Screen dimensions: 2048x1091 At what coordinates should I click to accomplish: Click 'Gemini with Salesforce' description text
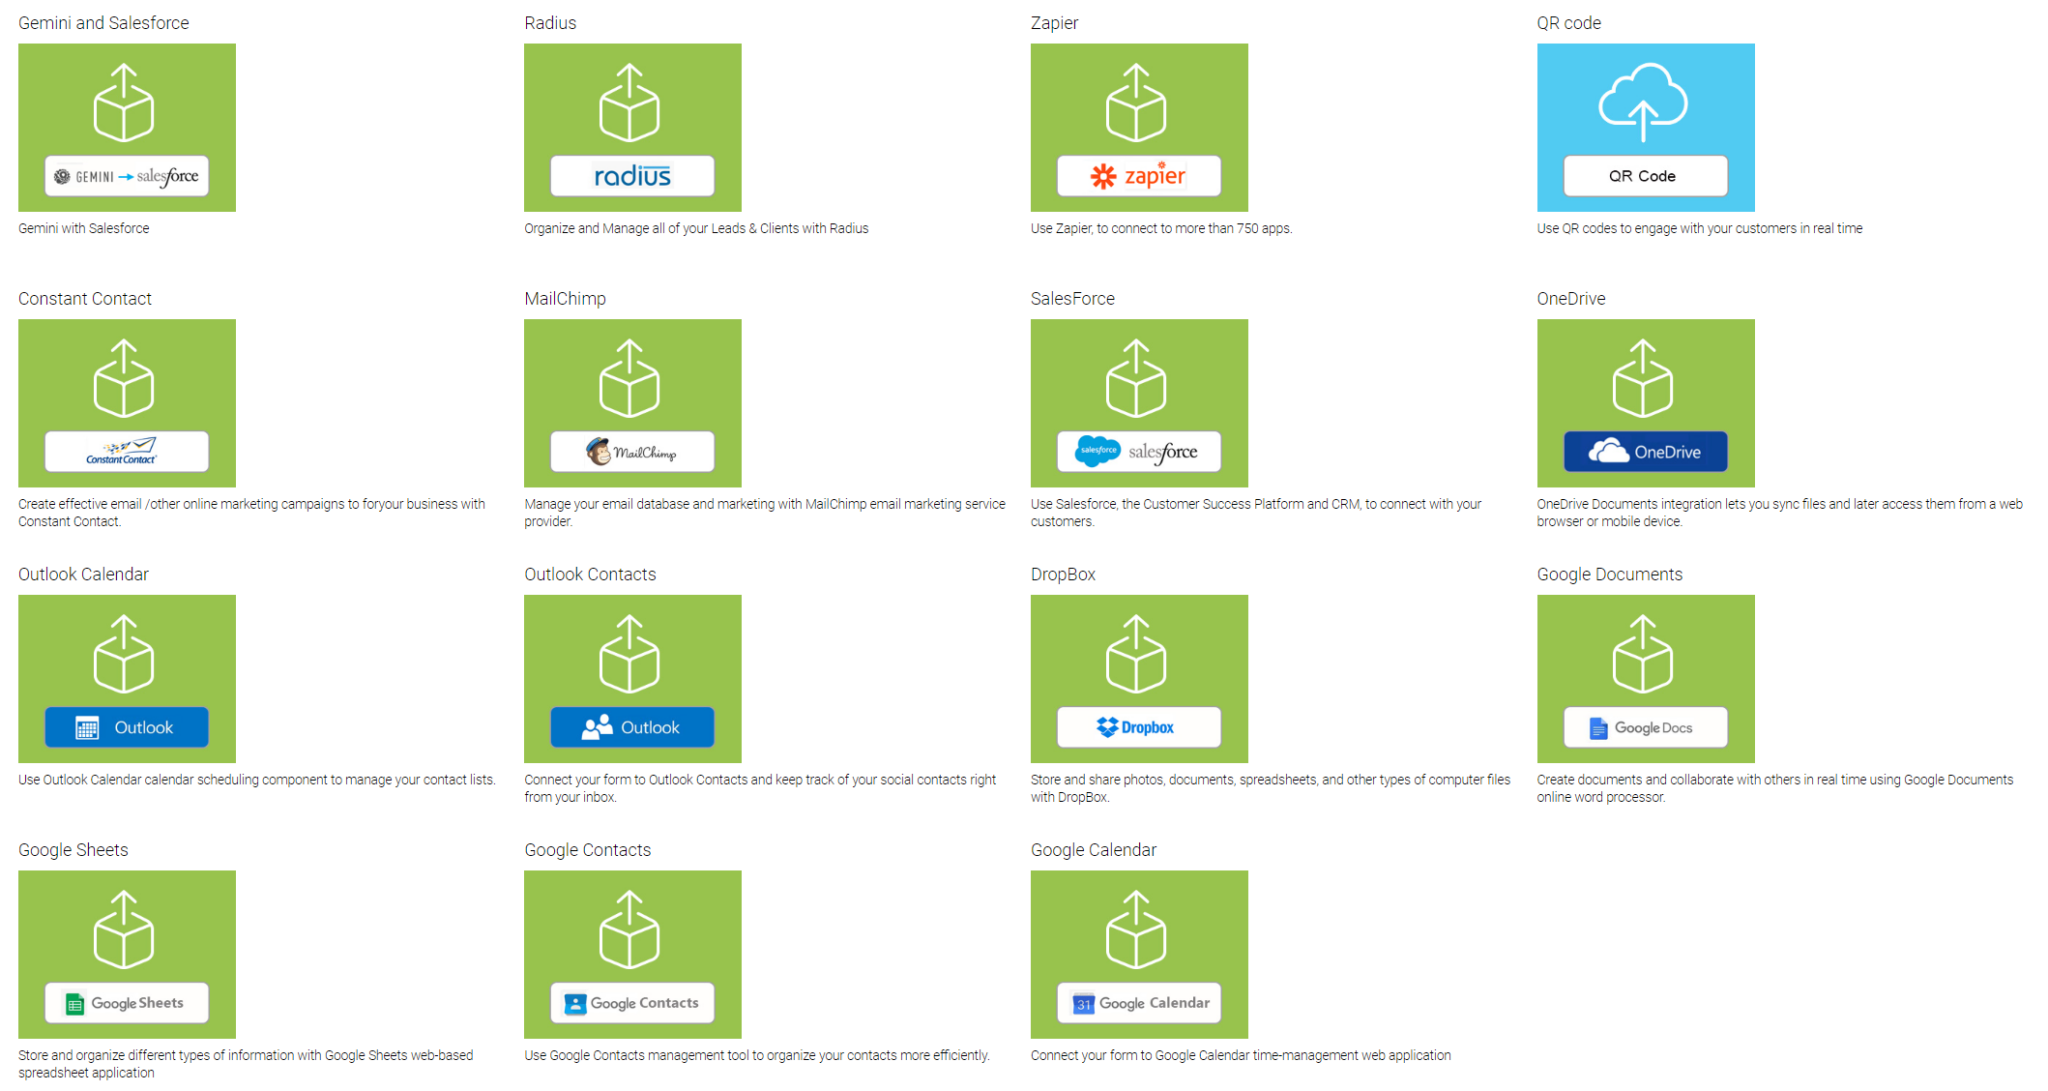tap(84, 229)
